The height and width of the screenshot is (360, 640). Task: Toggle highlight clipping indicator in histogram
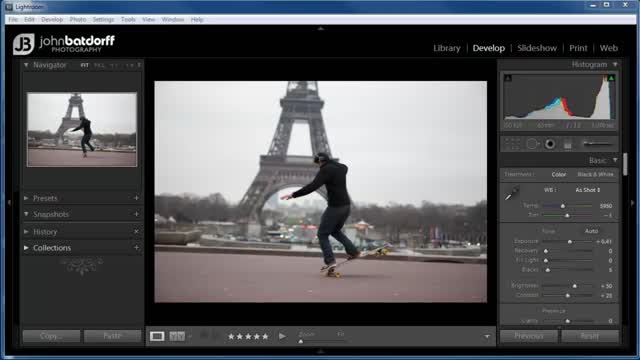[611, 78]
